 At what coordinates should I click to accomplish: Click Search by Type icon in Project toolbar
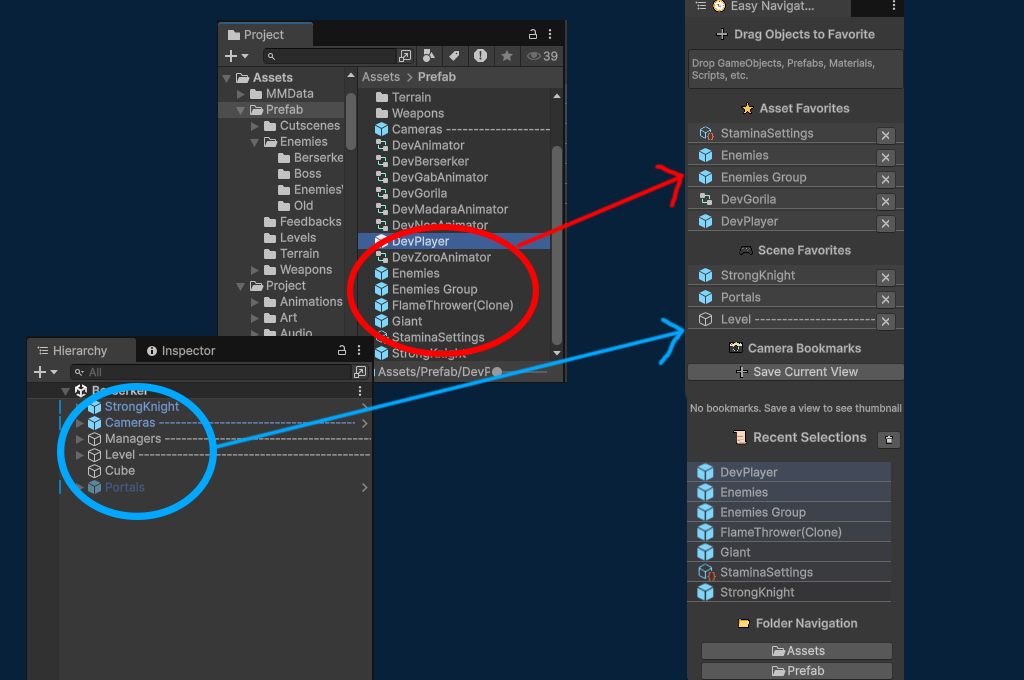(x=429, y=56)
